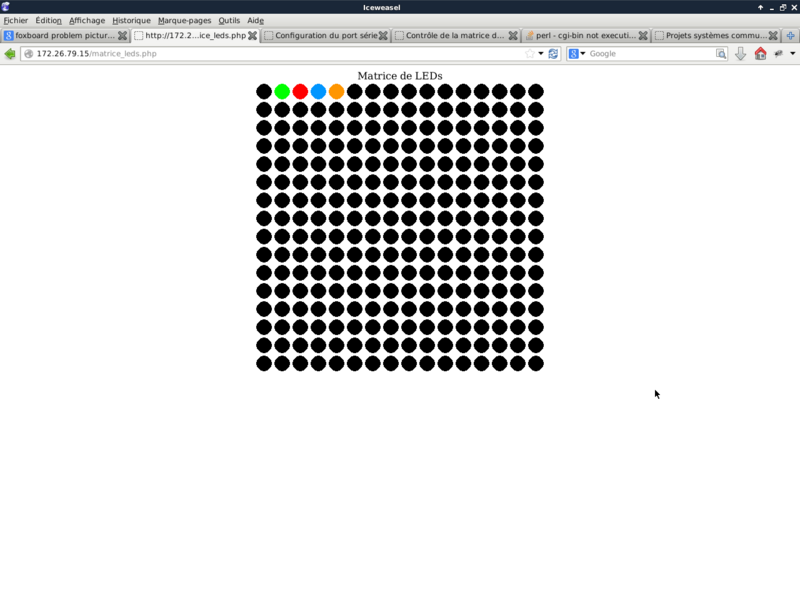The width and height of the screenshot is (800, 590).
Task: Reload the page with the refresh icon
Action: 553,54
